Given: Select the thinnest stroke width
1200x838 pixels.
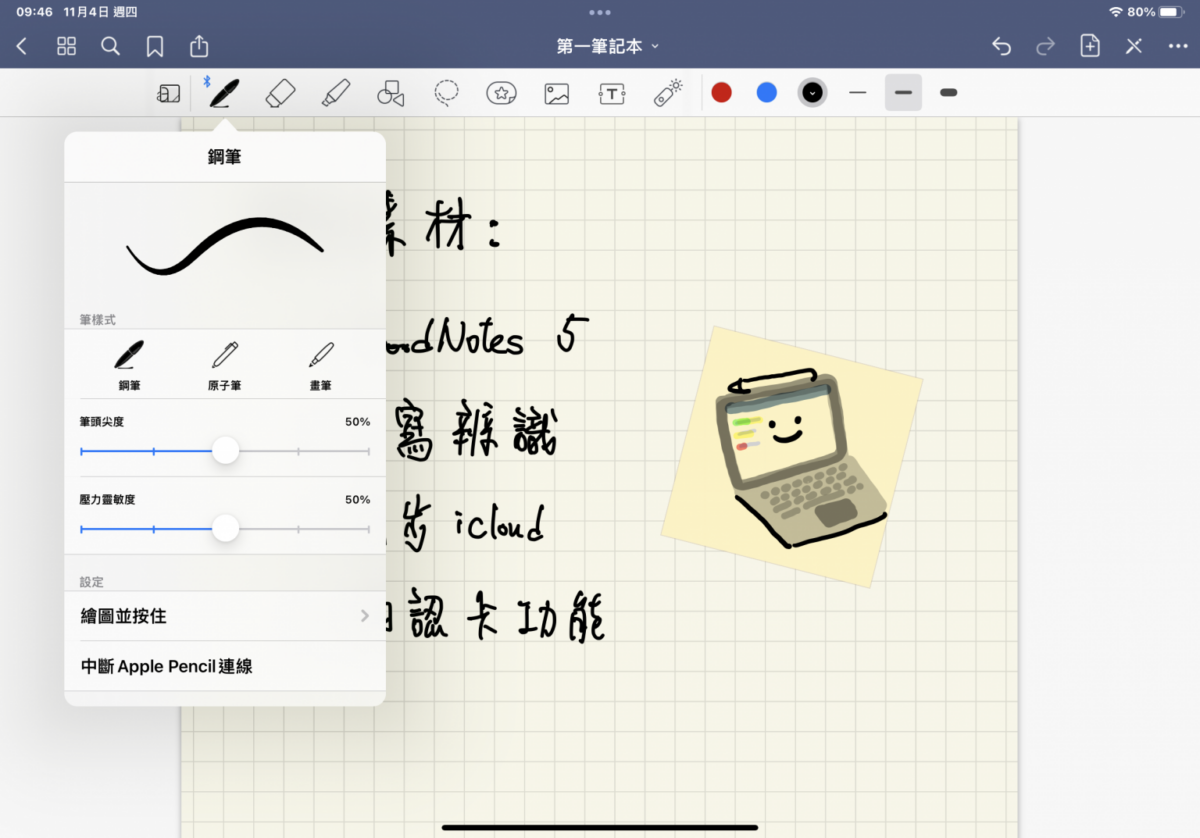Looking at the screenshot, I should pos(857,93).
